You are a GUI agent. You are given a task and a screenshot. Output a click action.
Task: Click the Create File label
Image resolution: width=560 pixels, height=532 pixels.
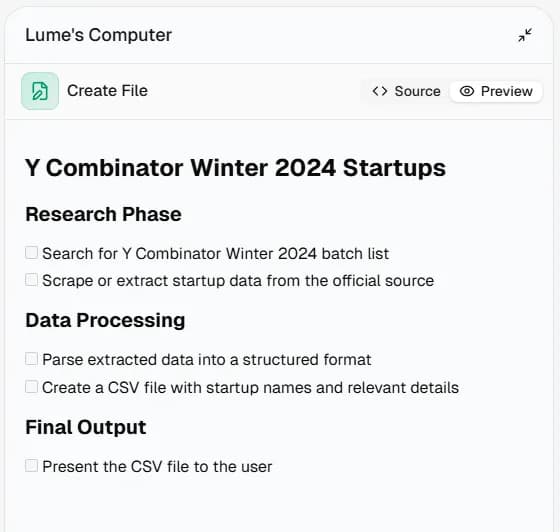(x=108, y=91)
